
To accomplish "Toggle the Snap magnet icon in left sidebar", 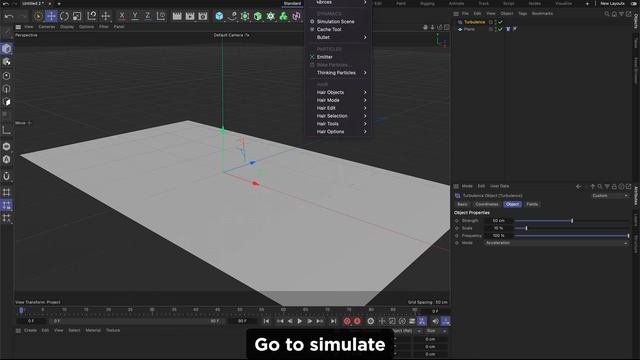I will click(7, 176).
